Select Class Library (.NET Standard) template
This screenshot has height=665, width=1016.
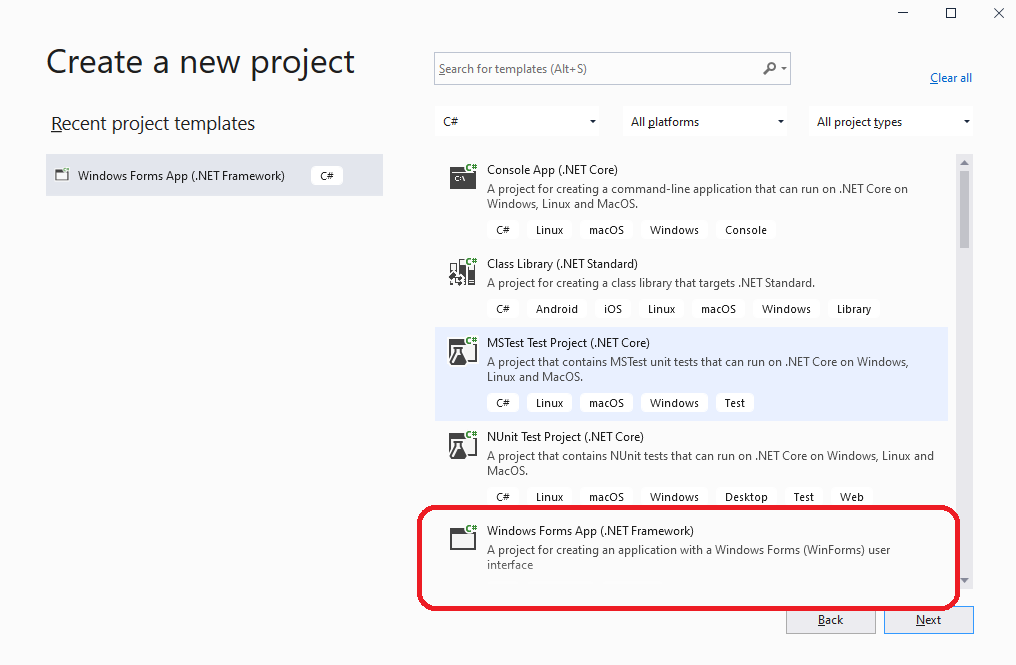coord(691,287)
